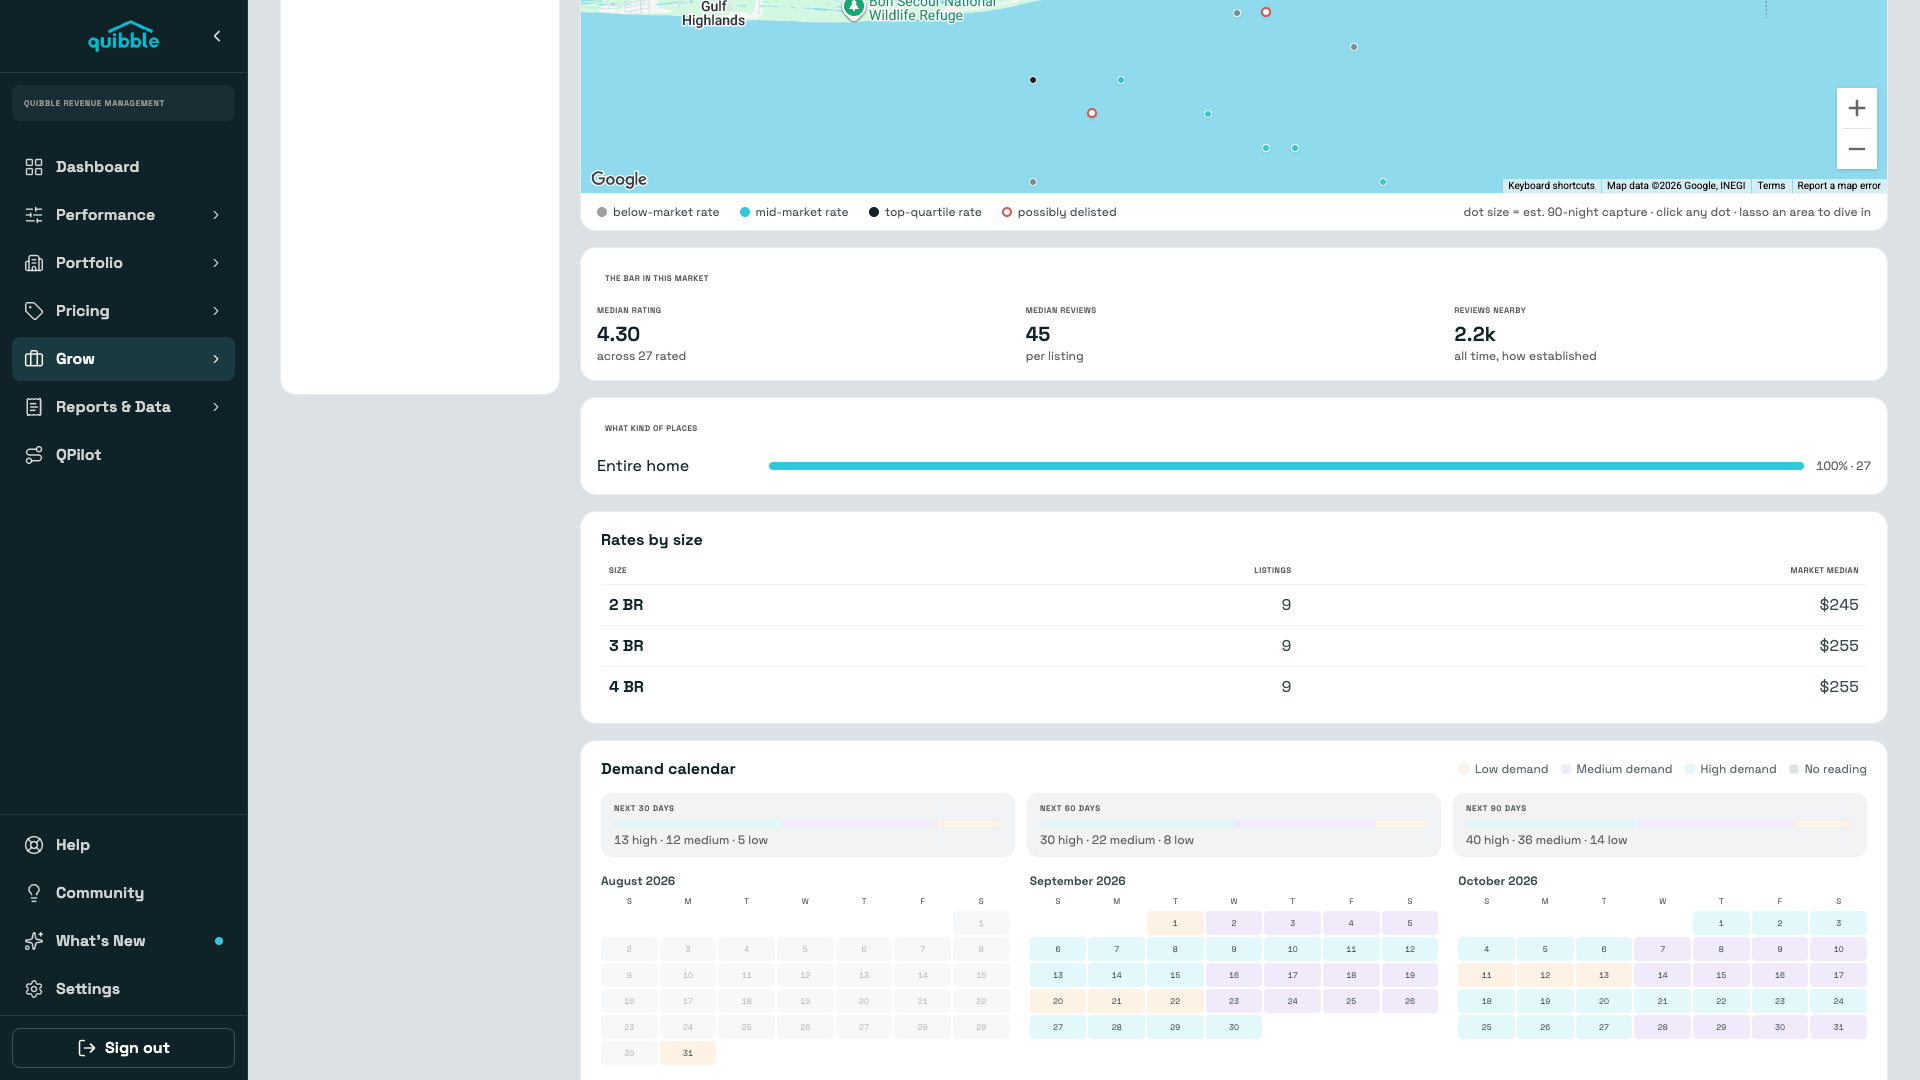Viewport: 1920px width, 1080px height.
Task: Open the Next 60 days summary card
Action: point(1234,825)
